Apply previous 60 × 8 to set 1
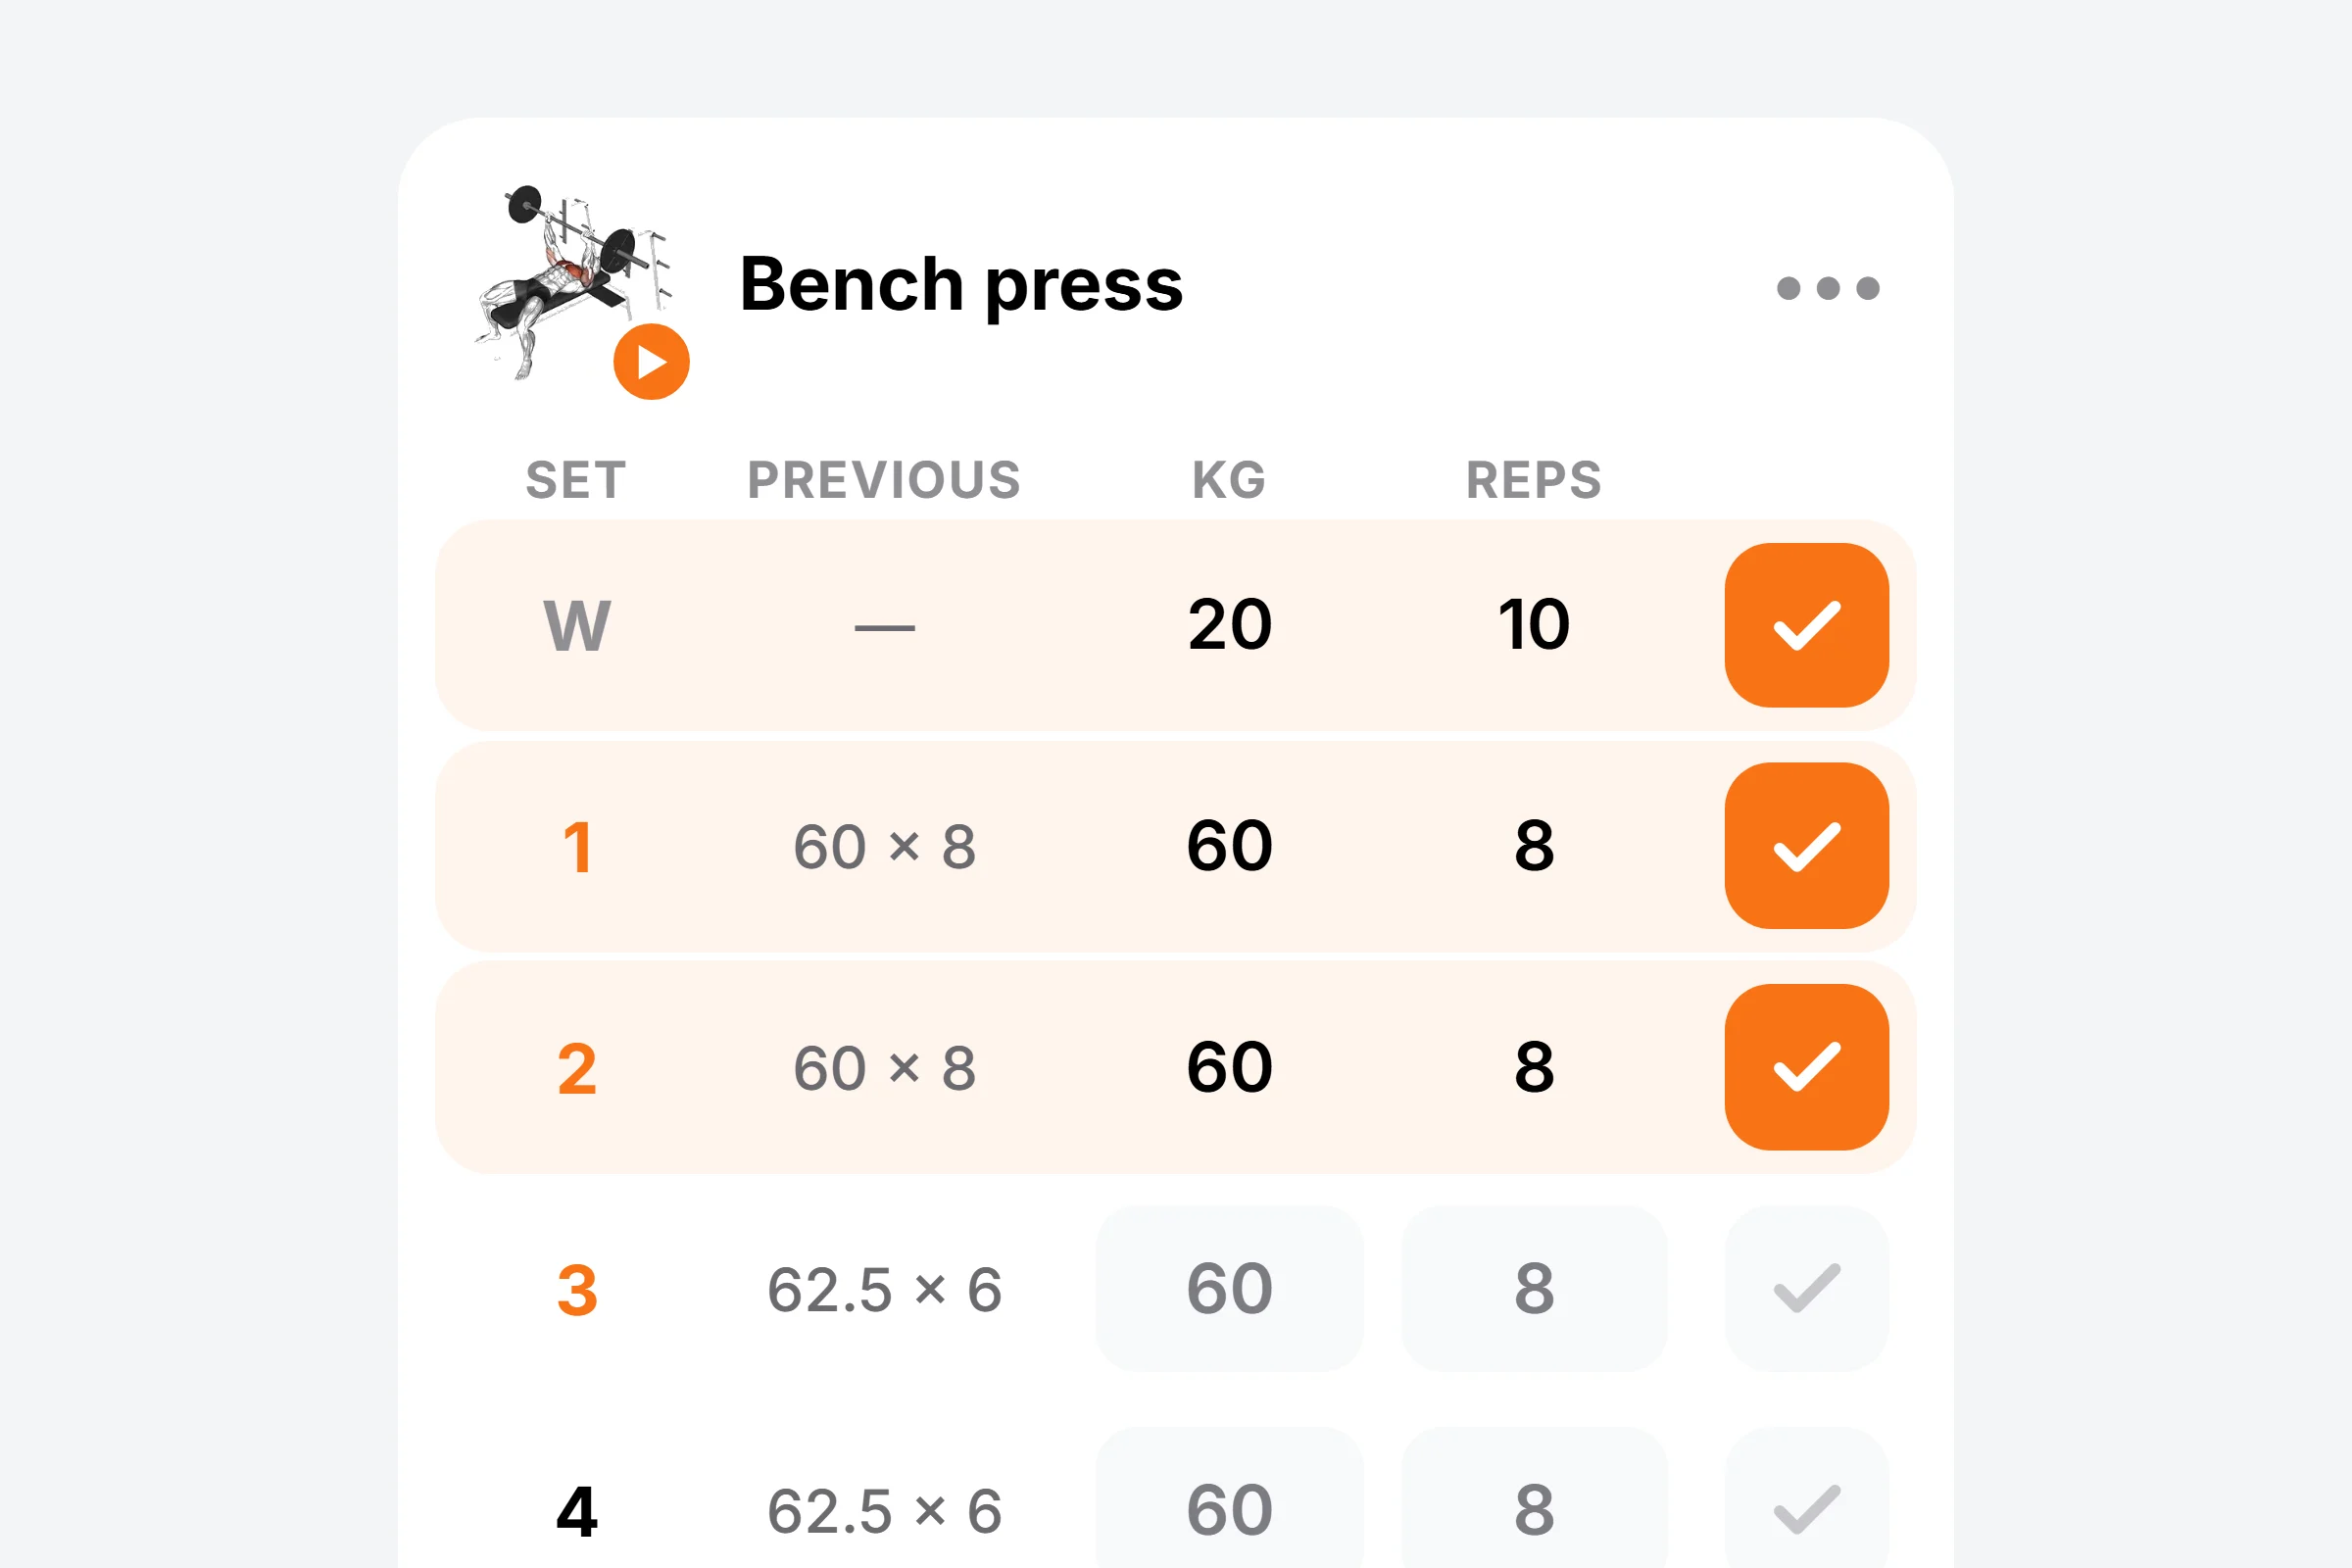This screenshot has height=1568, width=2352. pyautogui.click(x=884, y=847)
